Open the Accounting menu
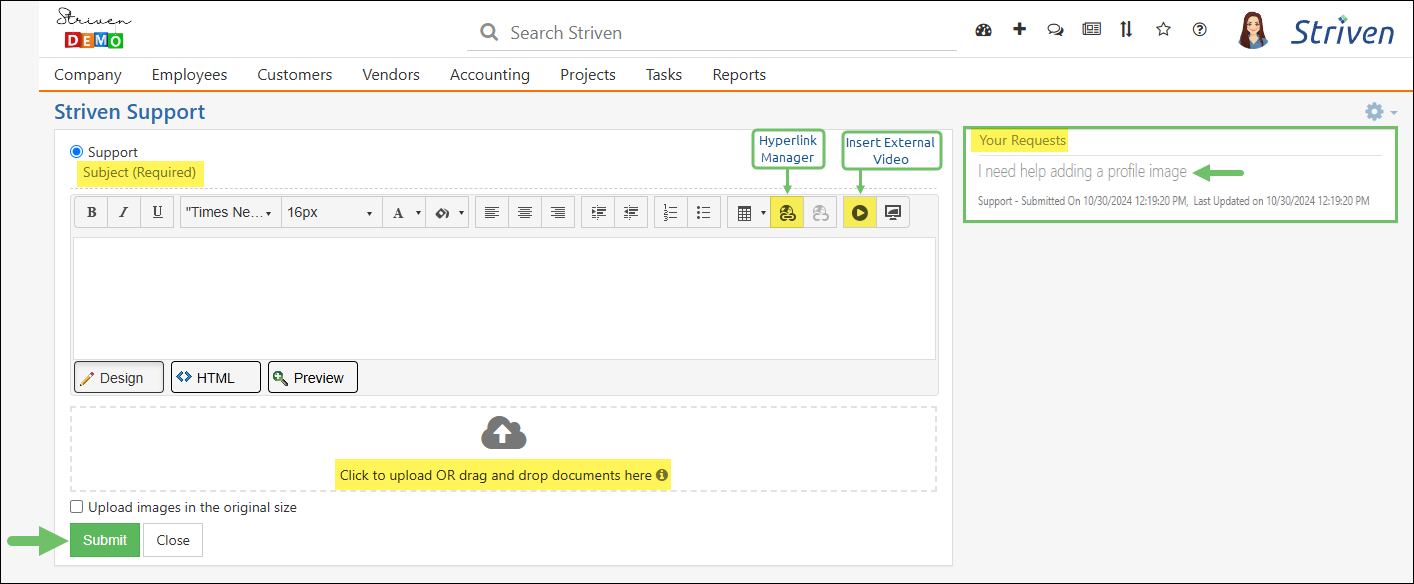Viewport: 1414px width, 584px height. point(490,74)
